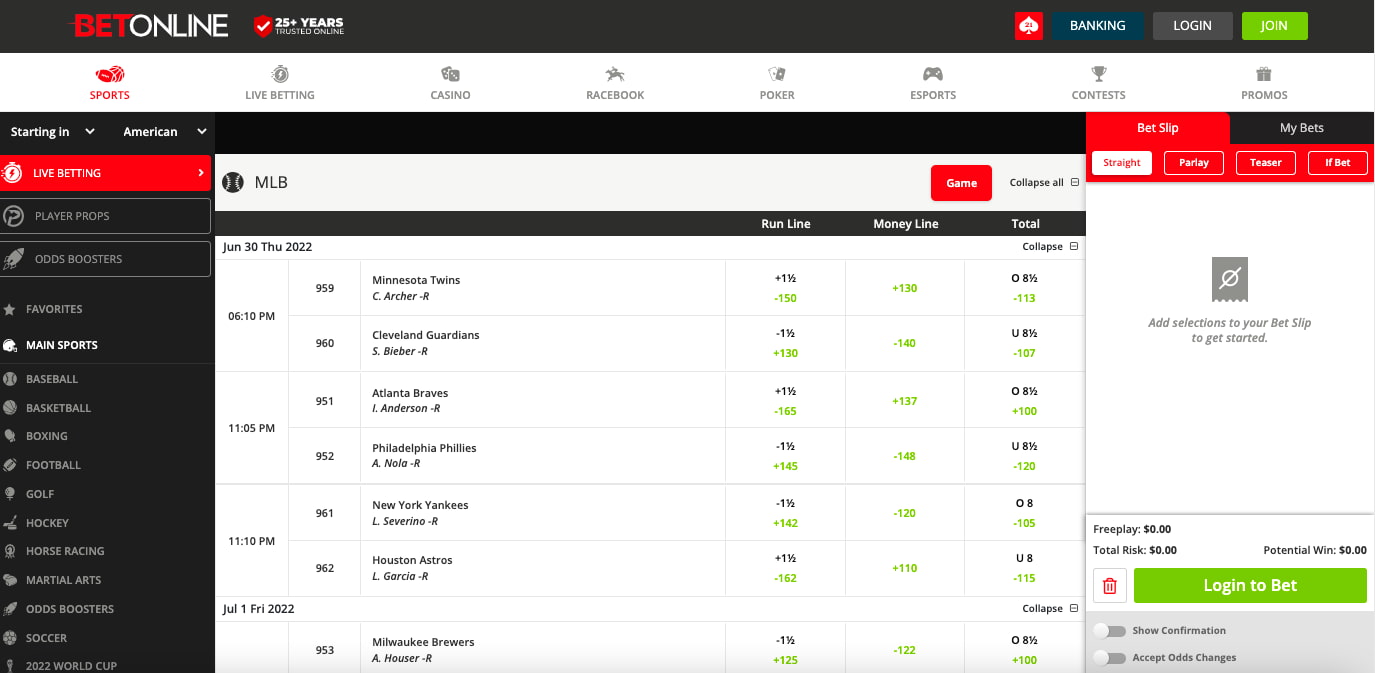Pick Houston Astros total U 8 -115
The width and height of the screenshot is (1375, 673).
point(1024,568)
